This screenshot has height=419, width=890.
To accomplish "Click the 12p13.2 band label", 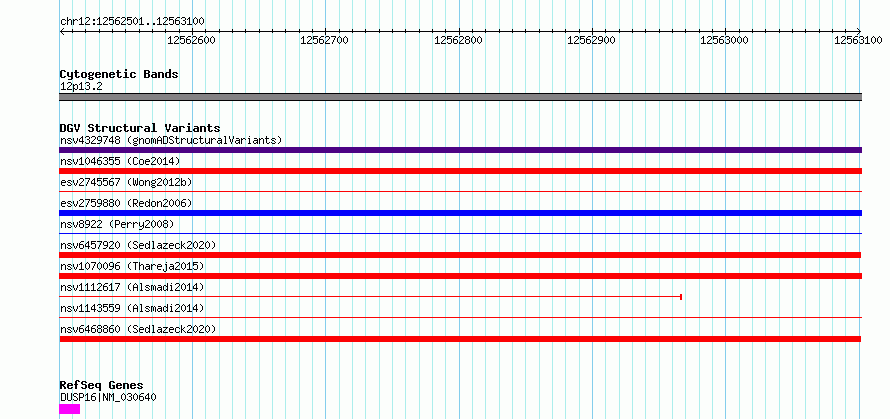I will coord(81,87).
